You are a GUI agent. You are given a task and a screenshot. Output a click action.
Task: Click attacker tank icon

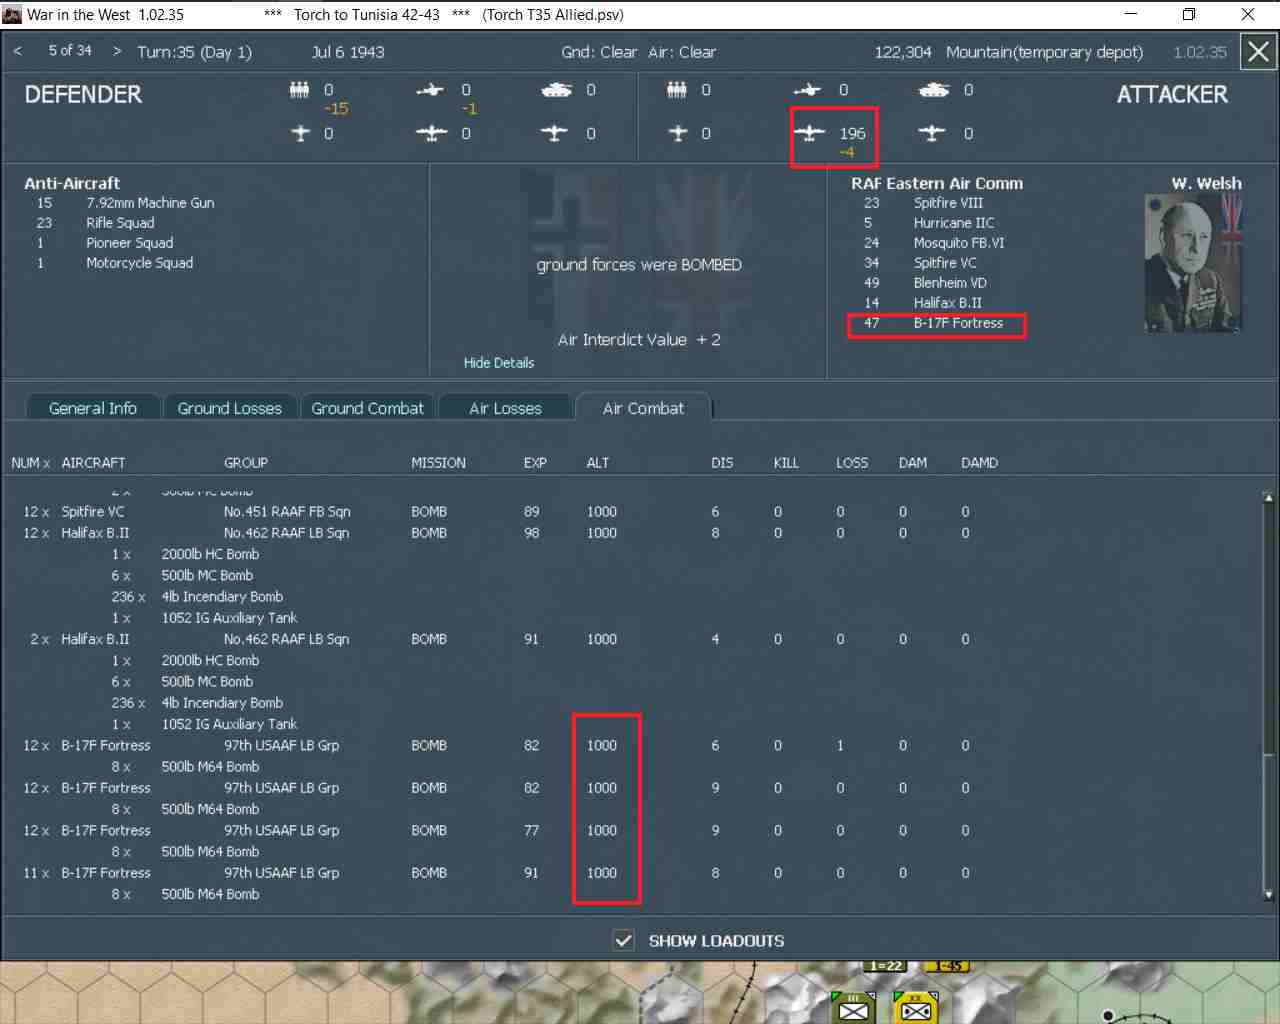click(x=933, y=90)
